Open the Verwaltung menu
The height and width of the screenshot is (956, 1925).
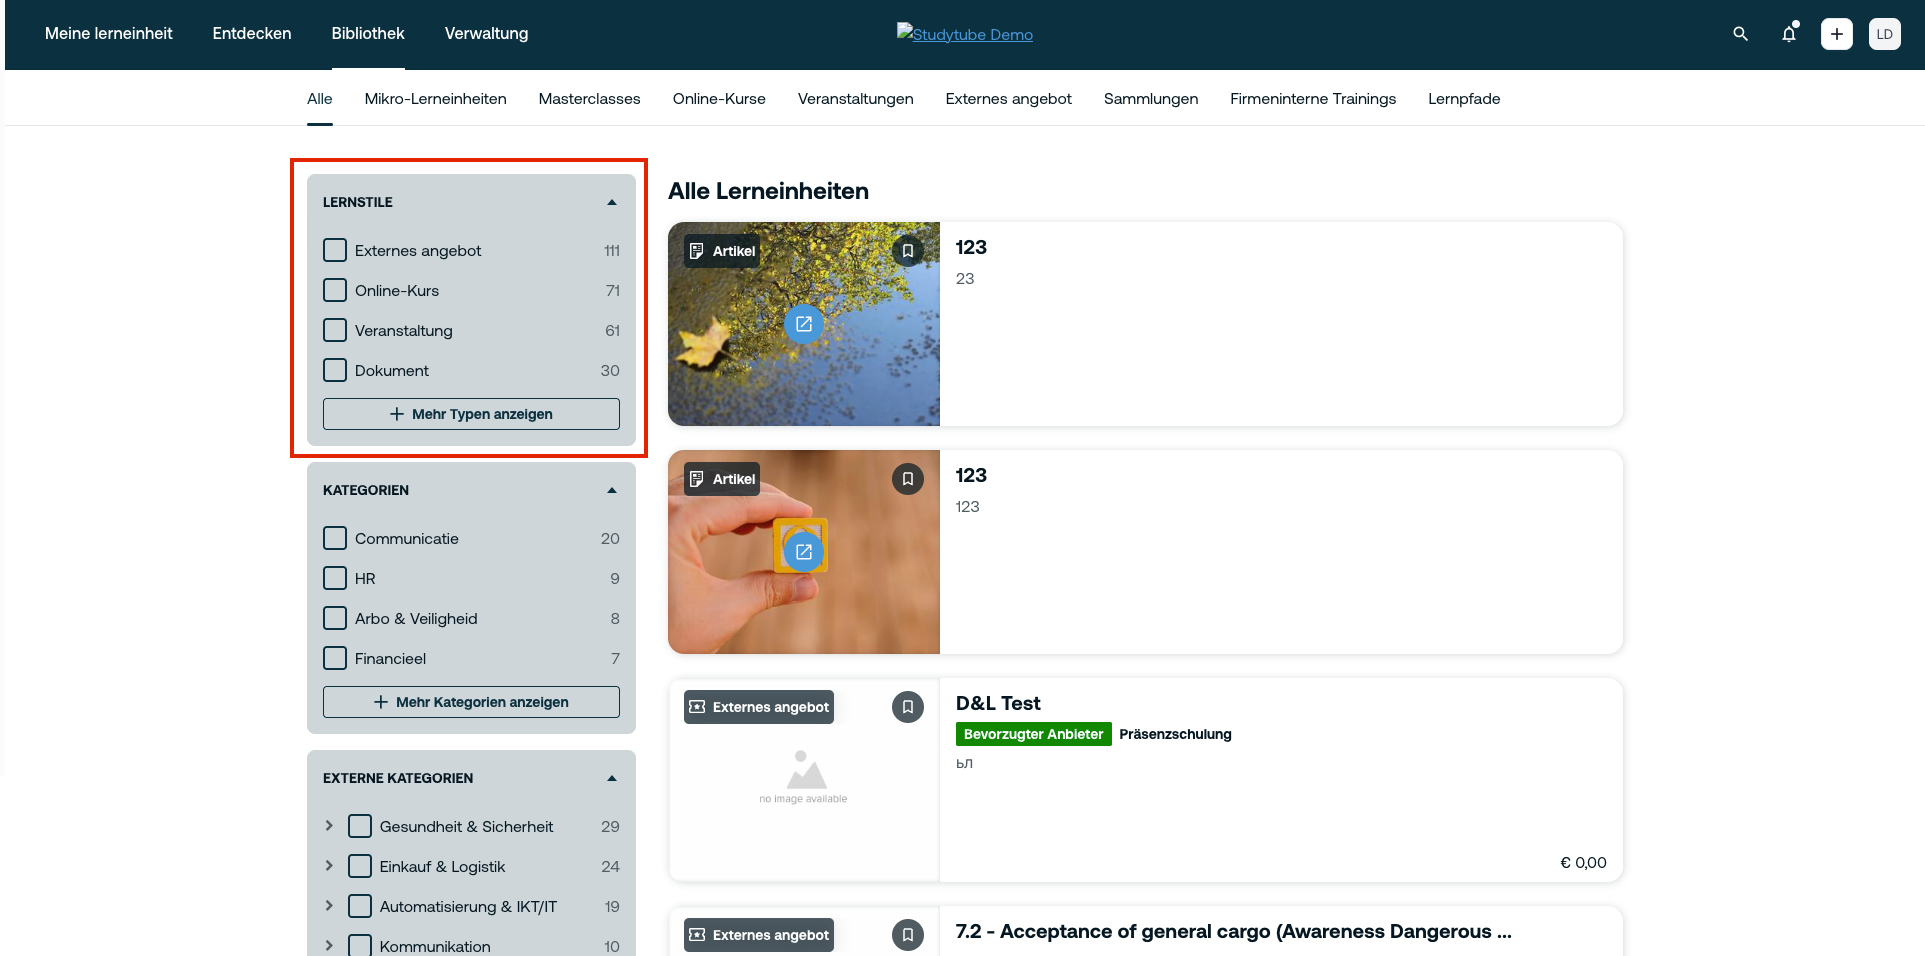(x=487, y=34)
